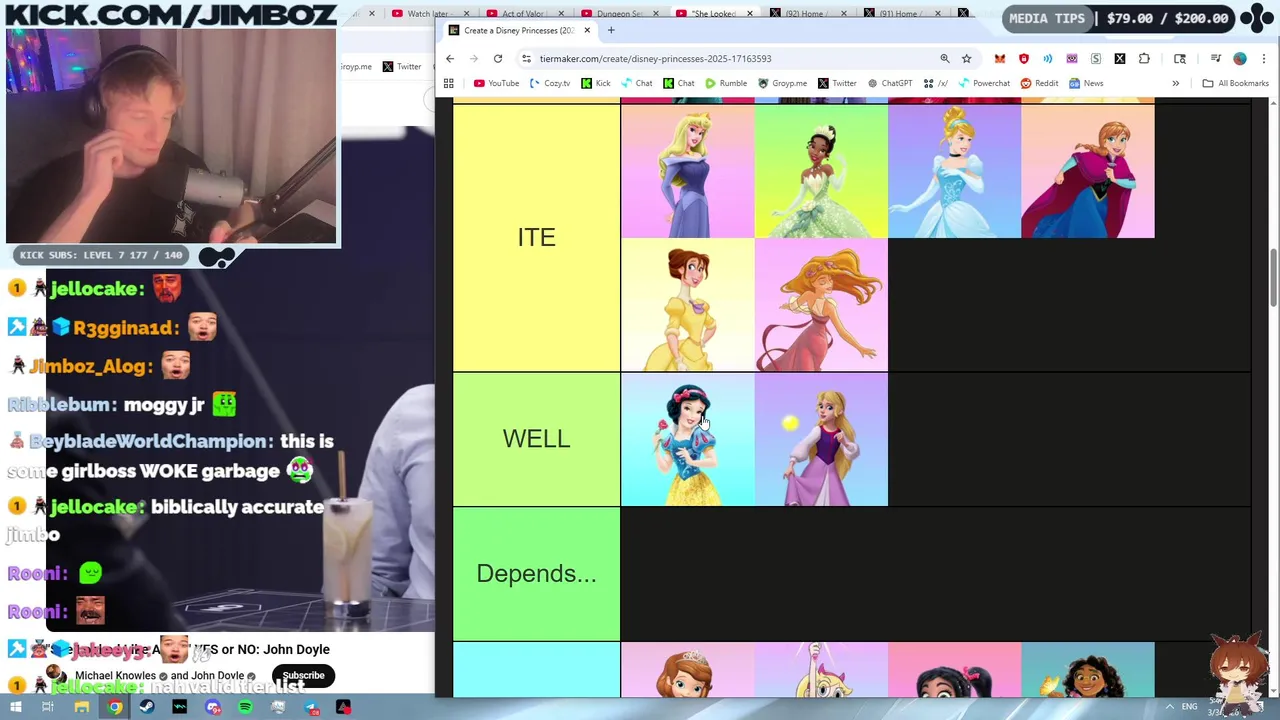
Task: Open the Rumble bookmark
Action: [725, 83]
